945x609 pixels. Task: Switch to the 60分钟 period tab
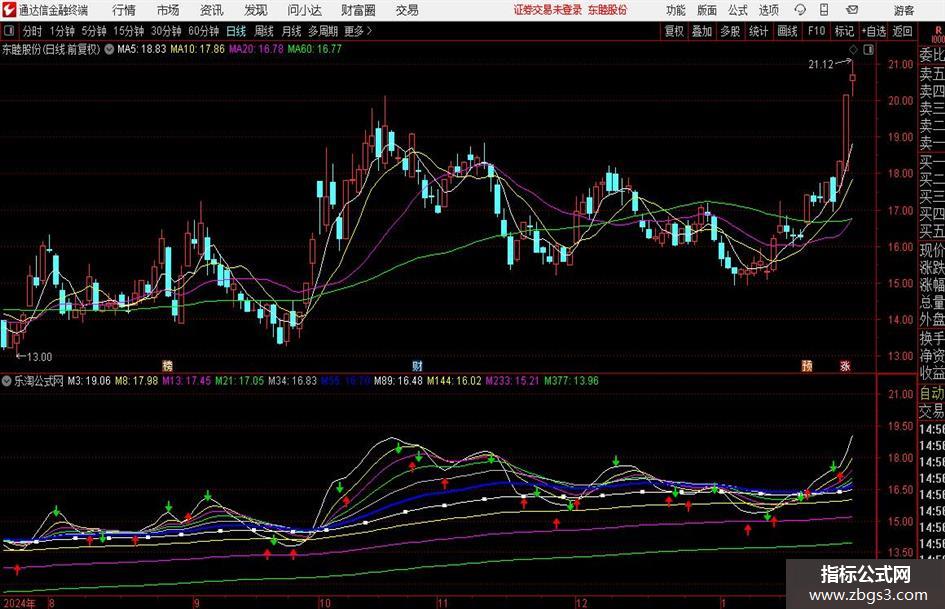pyautogui.click(x=204, y=31)
